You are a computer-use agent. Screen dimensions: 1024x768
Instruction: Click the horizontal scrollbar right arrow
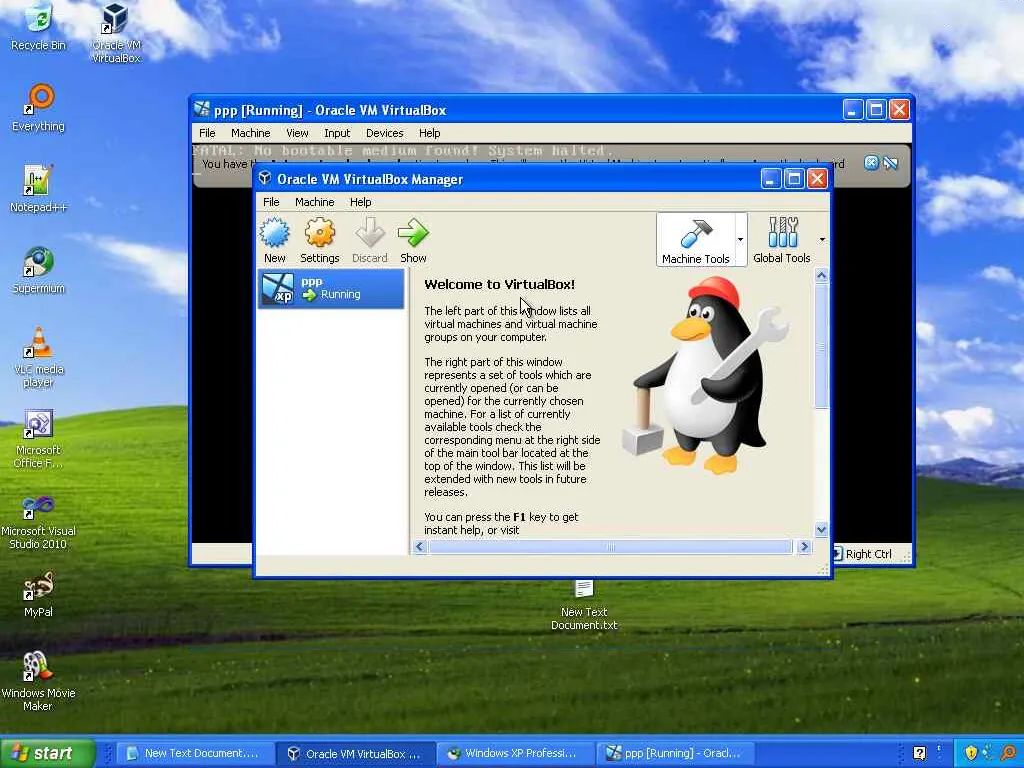pyautogui.click(x=805, y=547)
